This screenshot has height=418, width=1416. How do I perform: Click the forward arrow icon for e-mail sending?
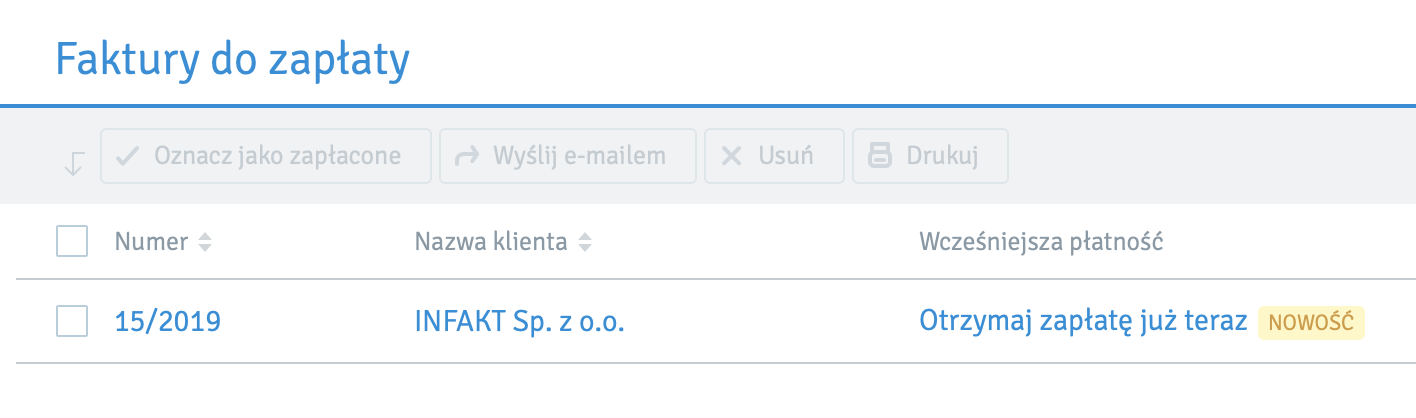[466, 156]
